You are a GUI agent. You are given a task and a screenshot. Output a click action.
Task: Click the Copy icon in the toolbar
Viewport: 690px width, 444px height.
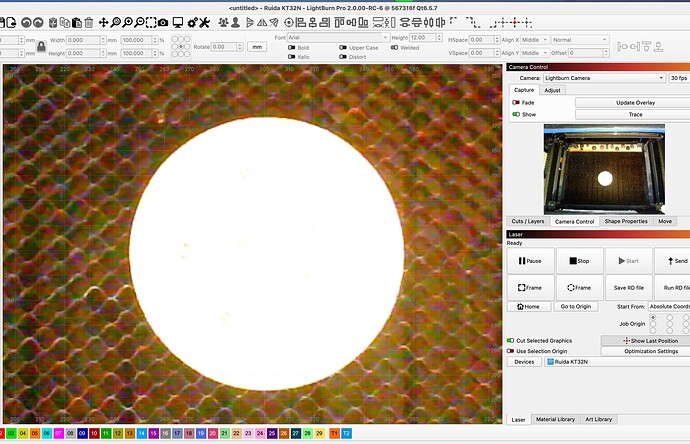click(x=65, y=22)
